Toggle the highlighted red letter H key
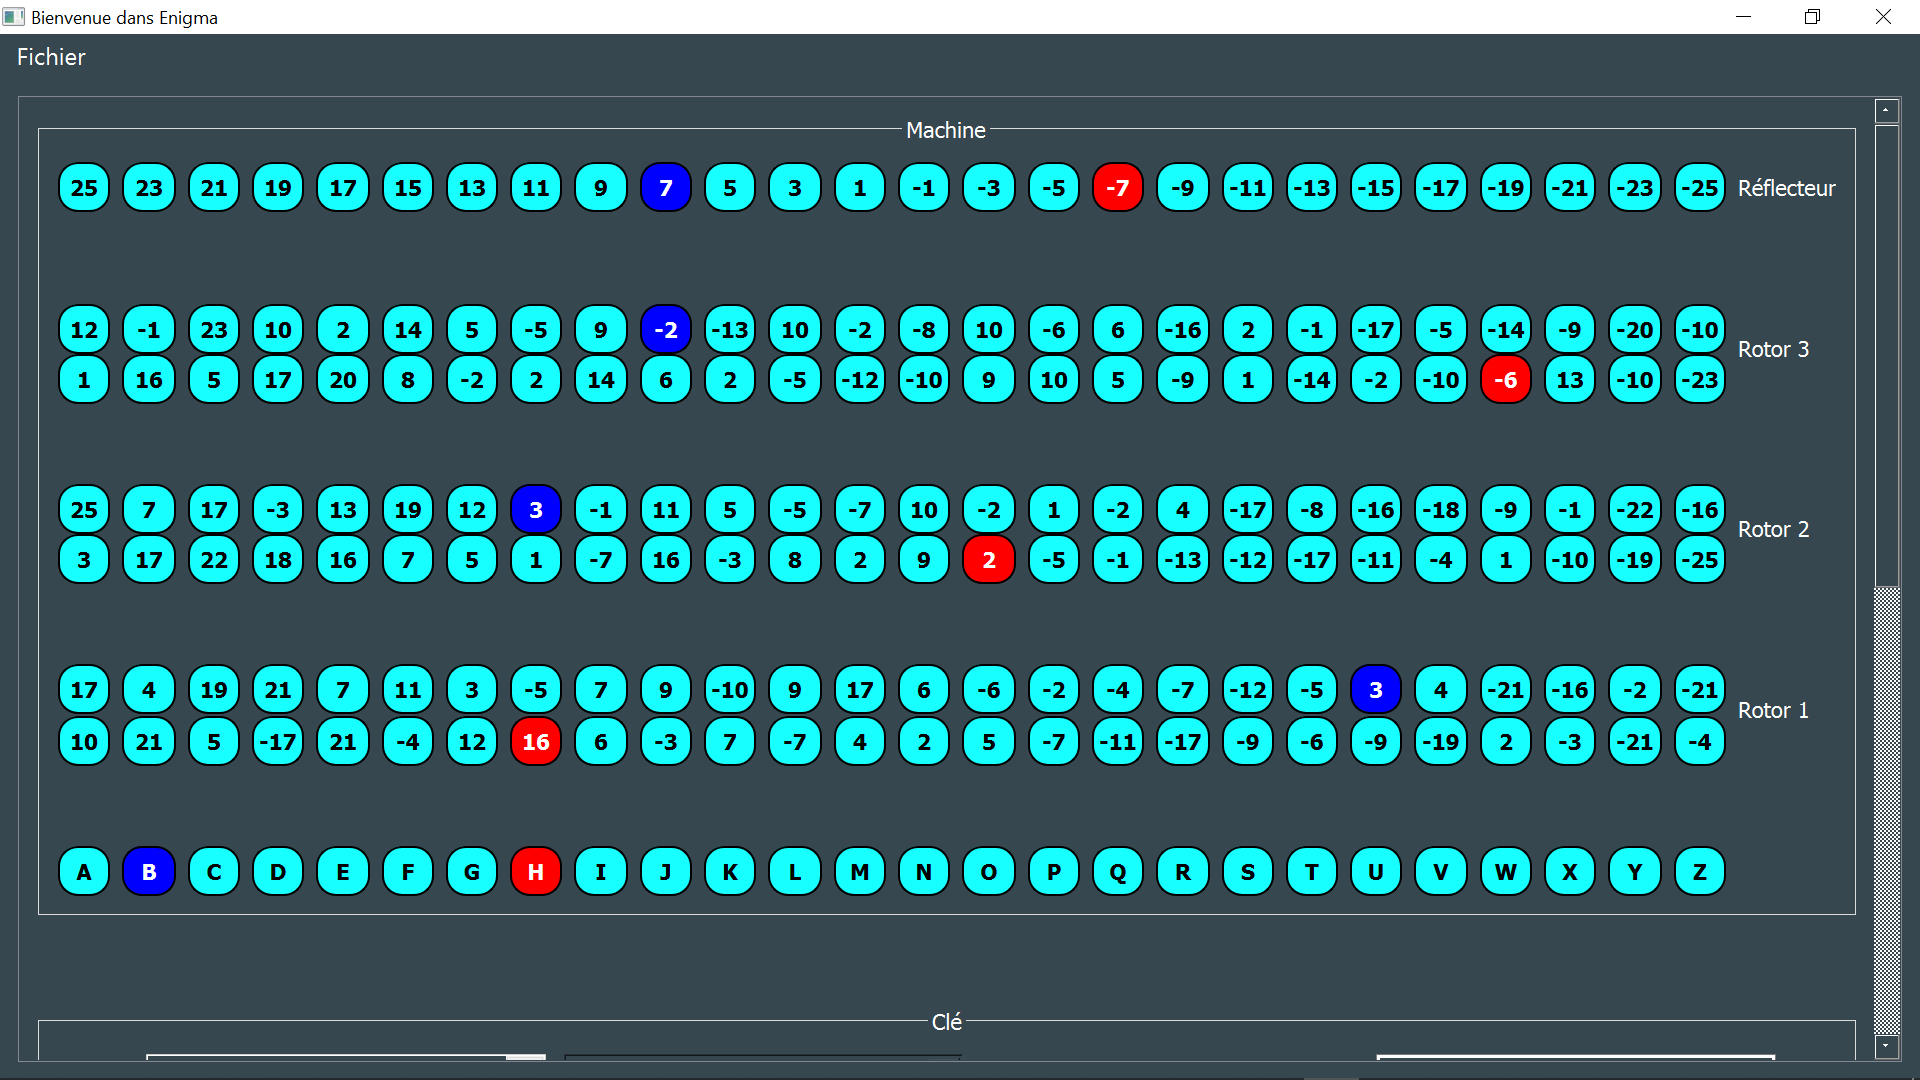The width and height of the screenshot is (1920, 1080). pos(536,871)
